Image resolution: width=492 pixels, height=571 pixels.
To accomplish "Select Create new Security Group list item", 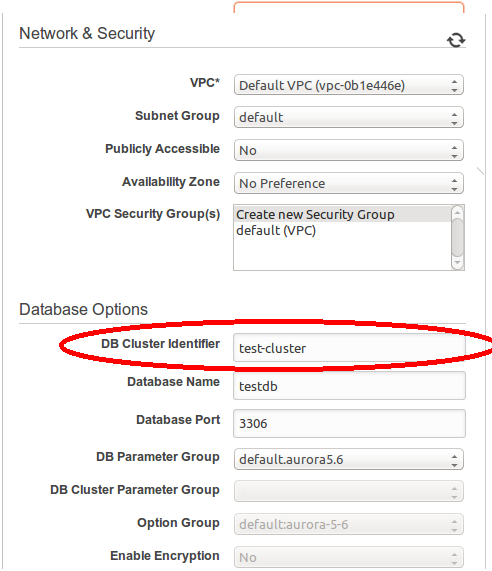I will (342, 214).
